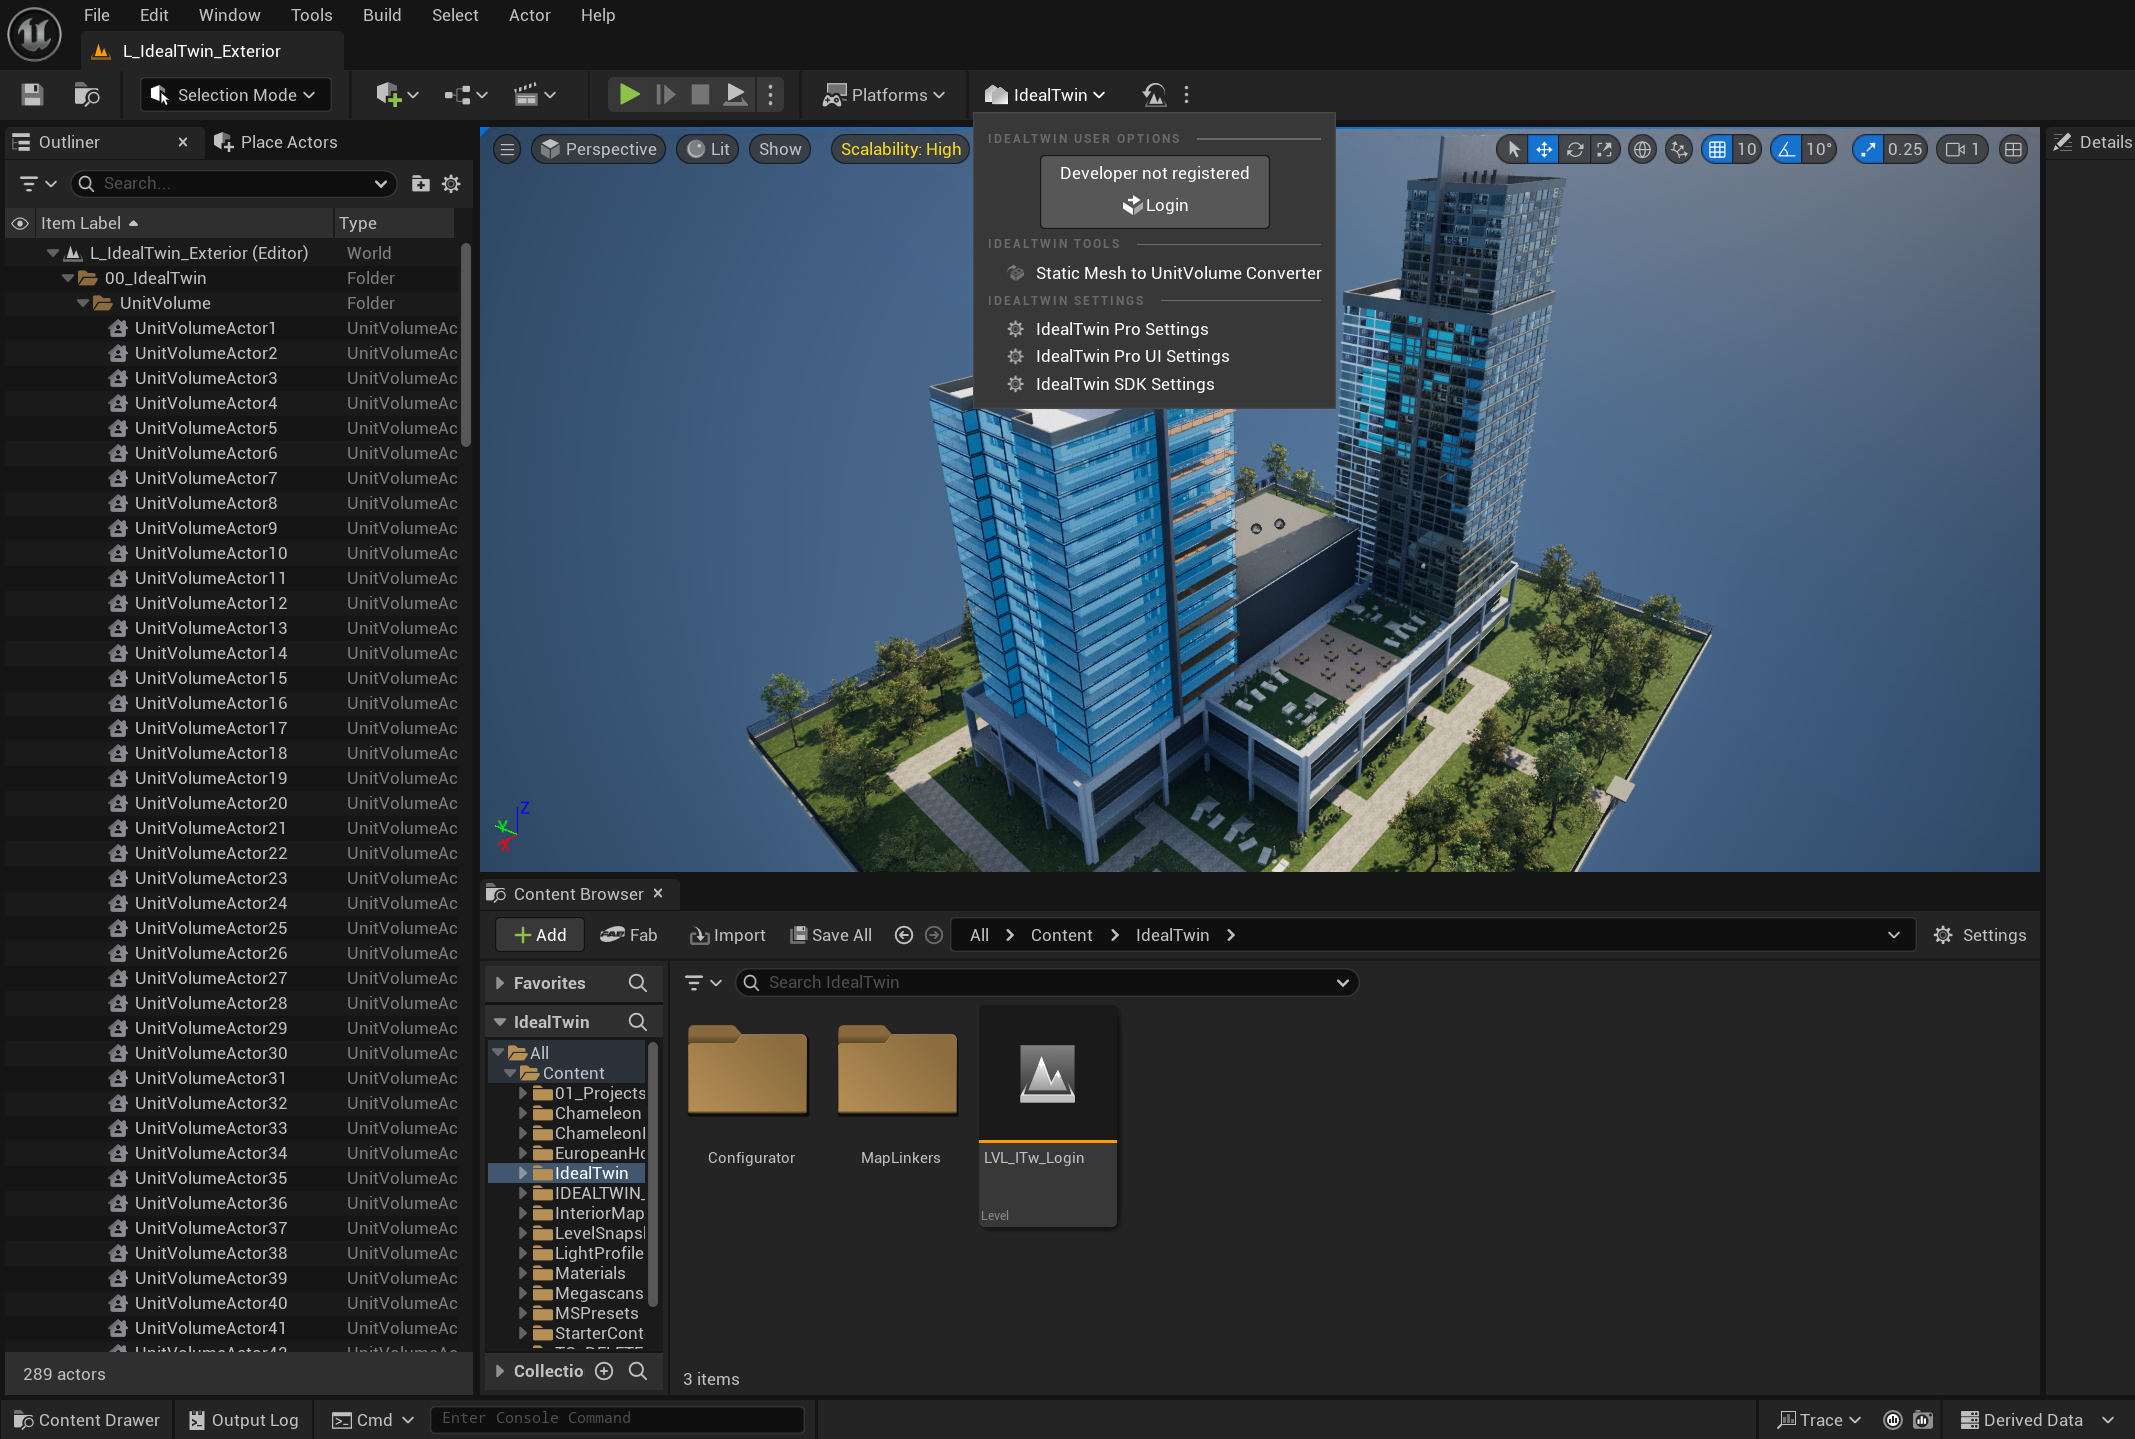Toggle surface snapping icon
The height and width of the screenshot is (1439, 2135).
click(1679, 149)
